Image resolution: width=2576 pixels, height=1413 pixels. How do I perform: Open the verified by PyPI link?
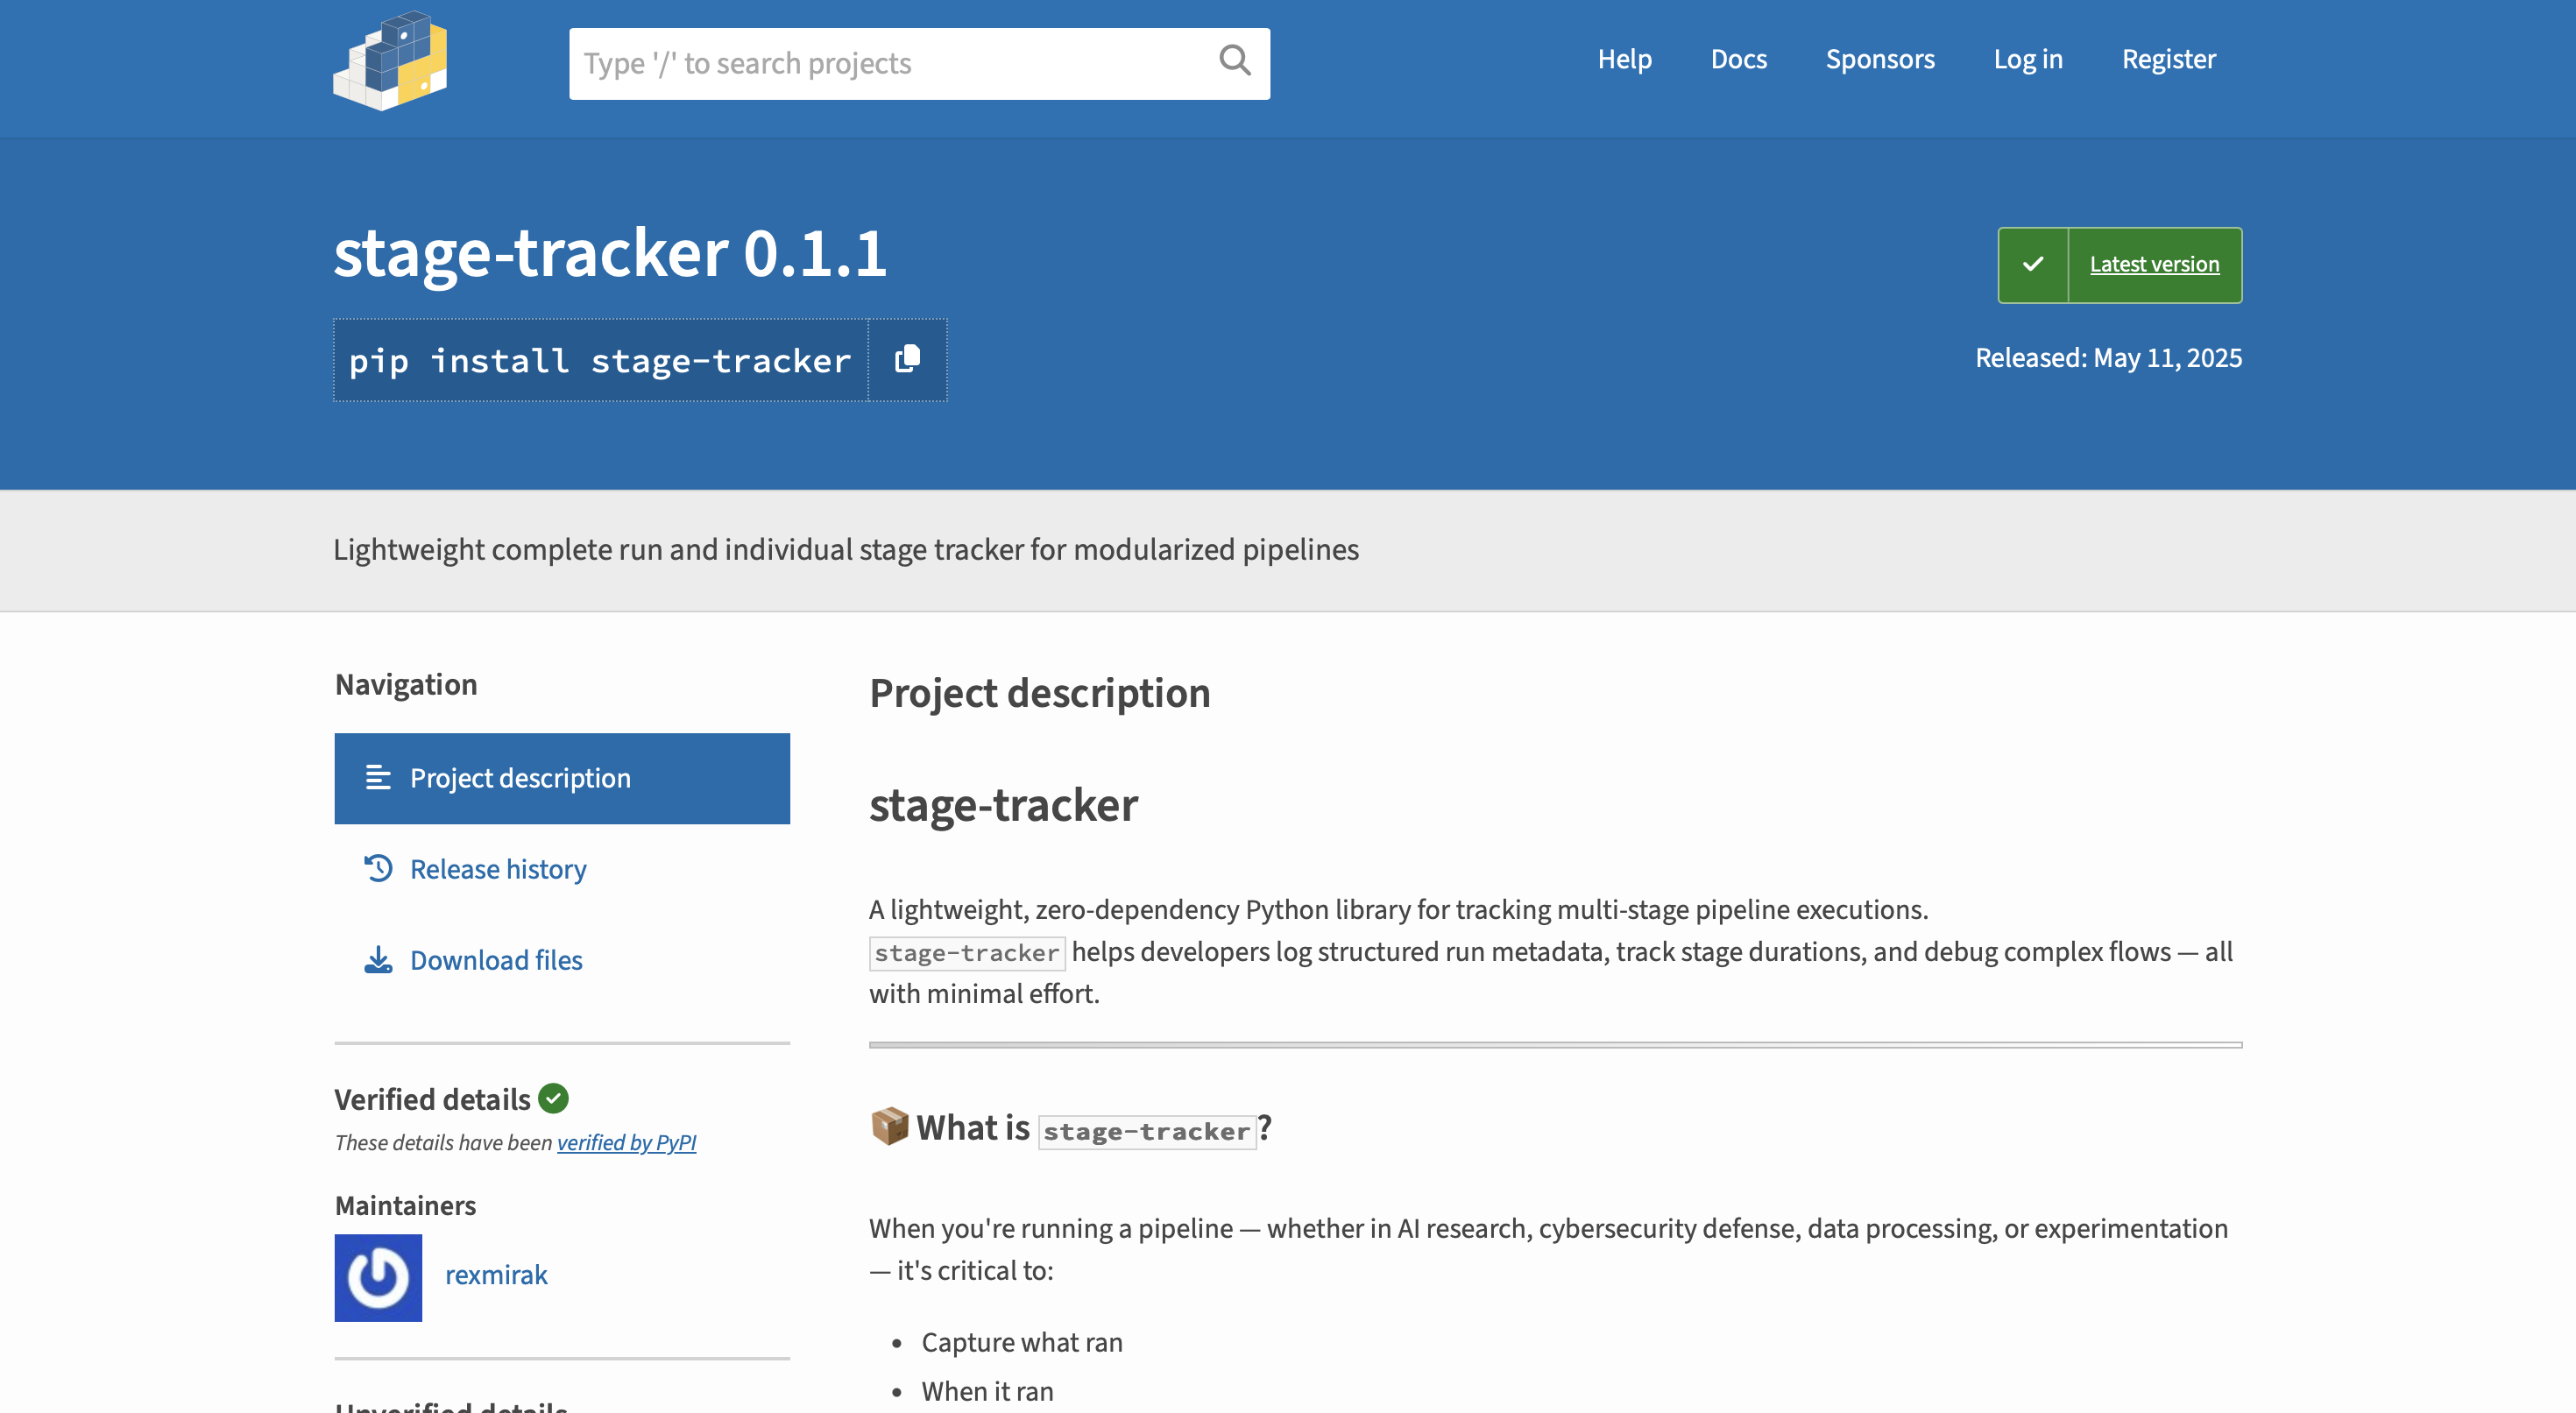point(627,1142)
